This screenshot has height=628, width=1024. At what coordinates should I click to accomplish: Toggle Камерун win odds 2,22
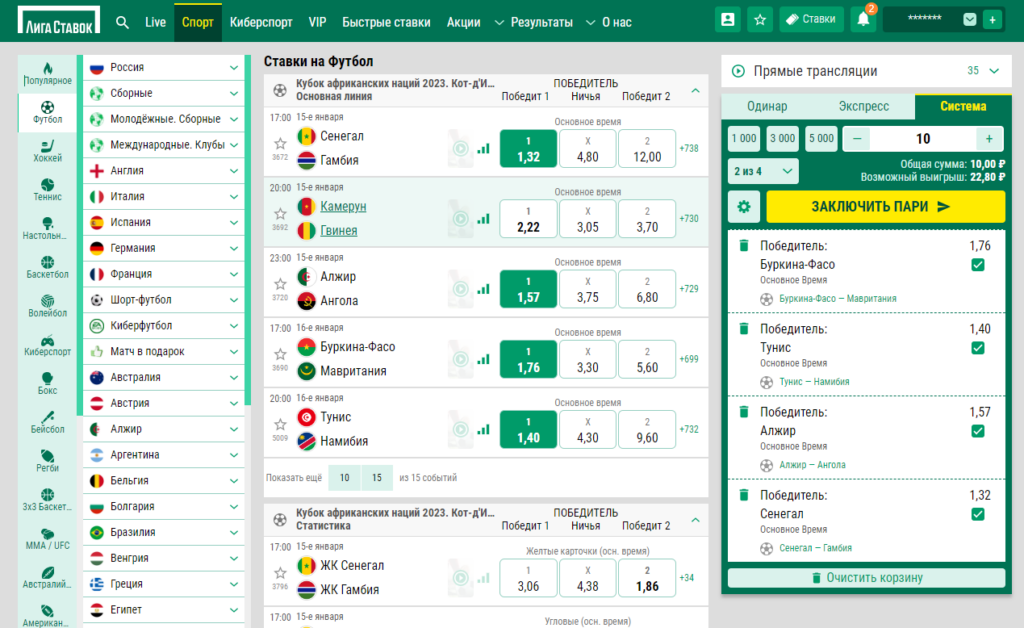click(x=528, y=219)
